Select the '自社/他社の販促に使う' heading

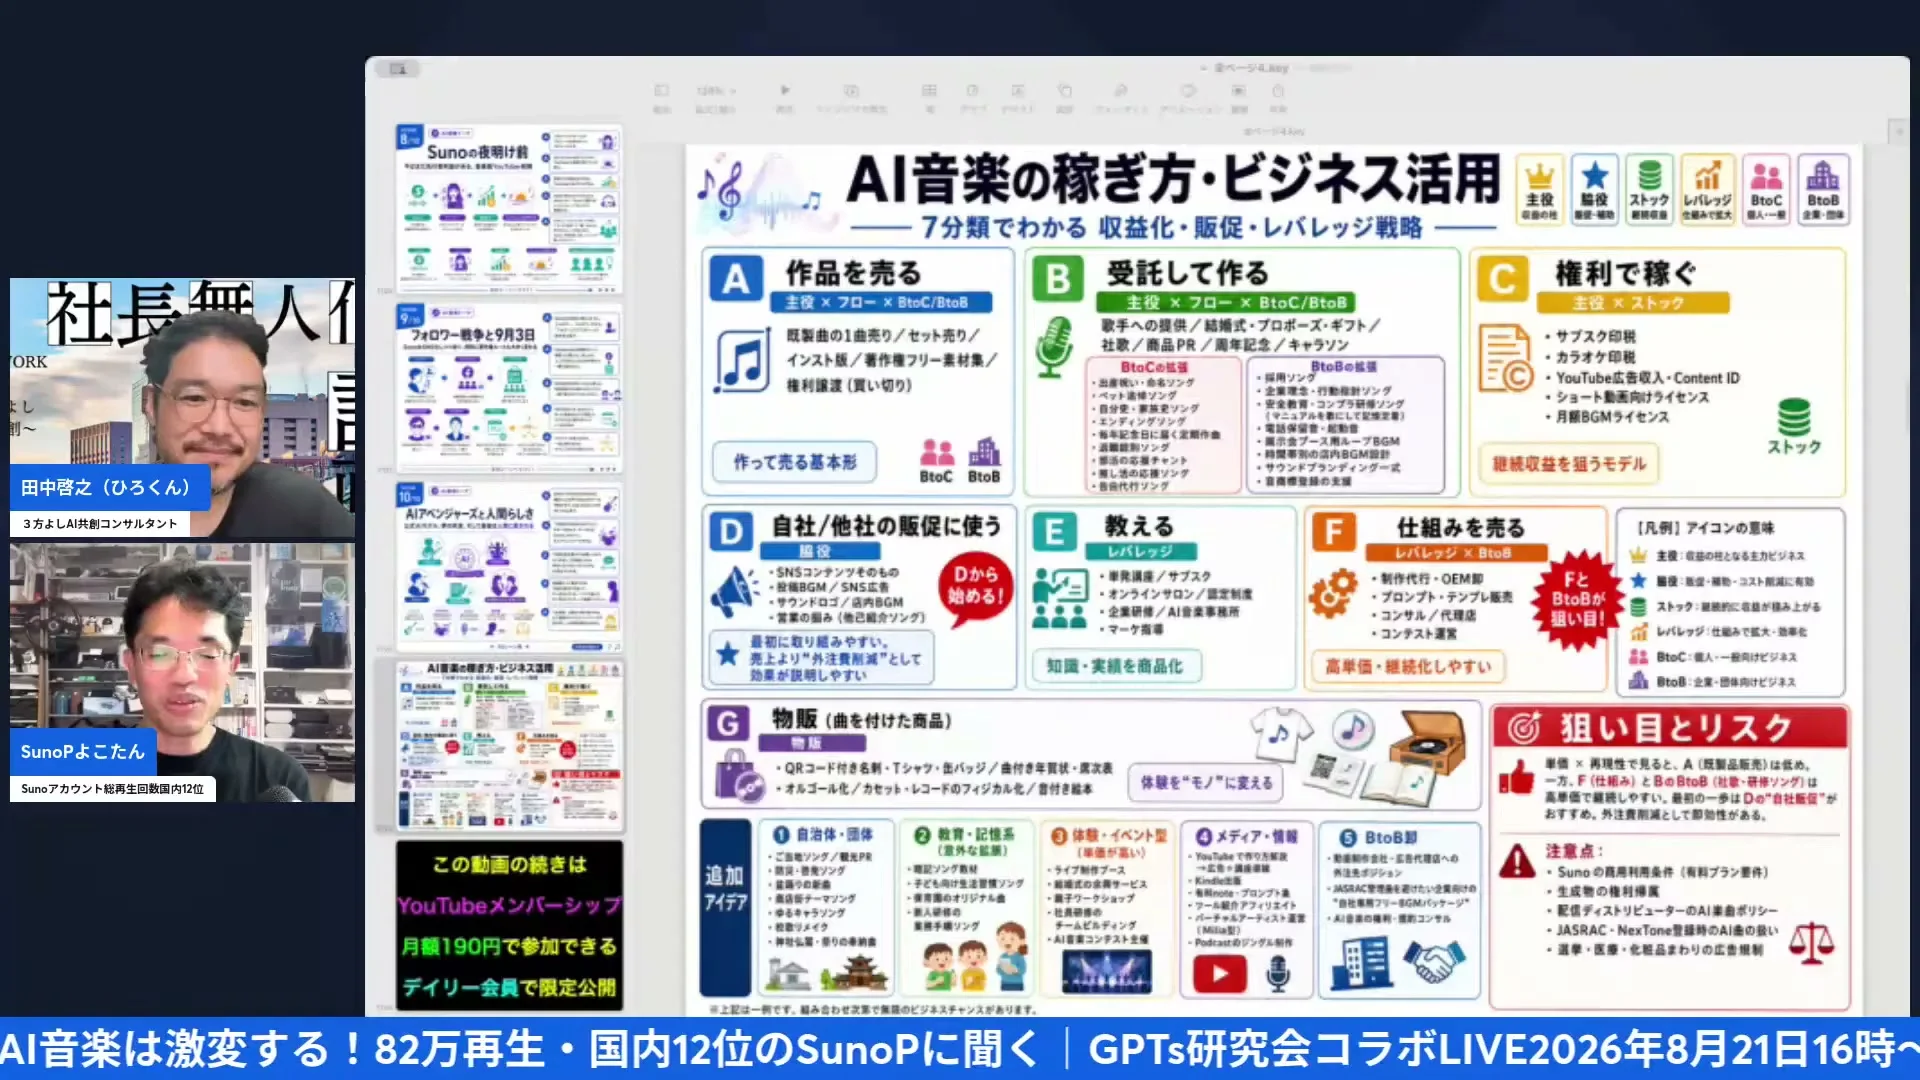coord(886,526)
